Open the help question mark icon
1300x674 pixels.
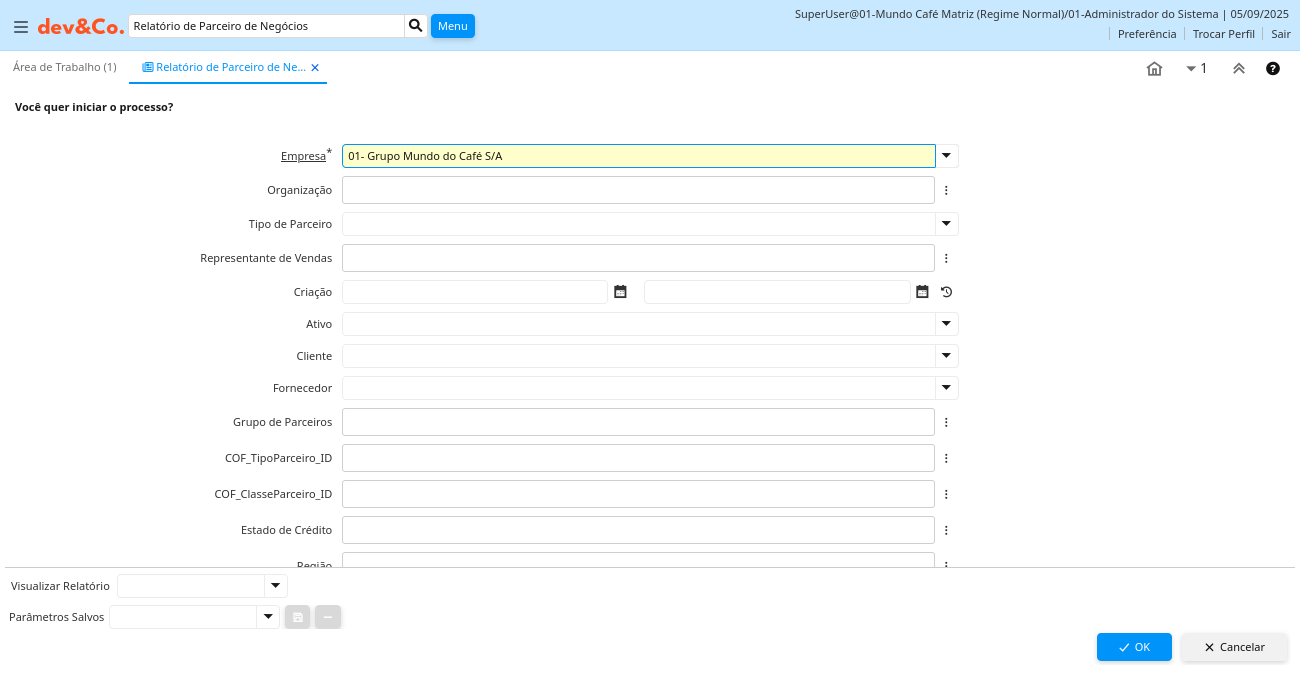(1273, 69)
